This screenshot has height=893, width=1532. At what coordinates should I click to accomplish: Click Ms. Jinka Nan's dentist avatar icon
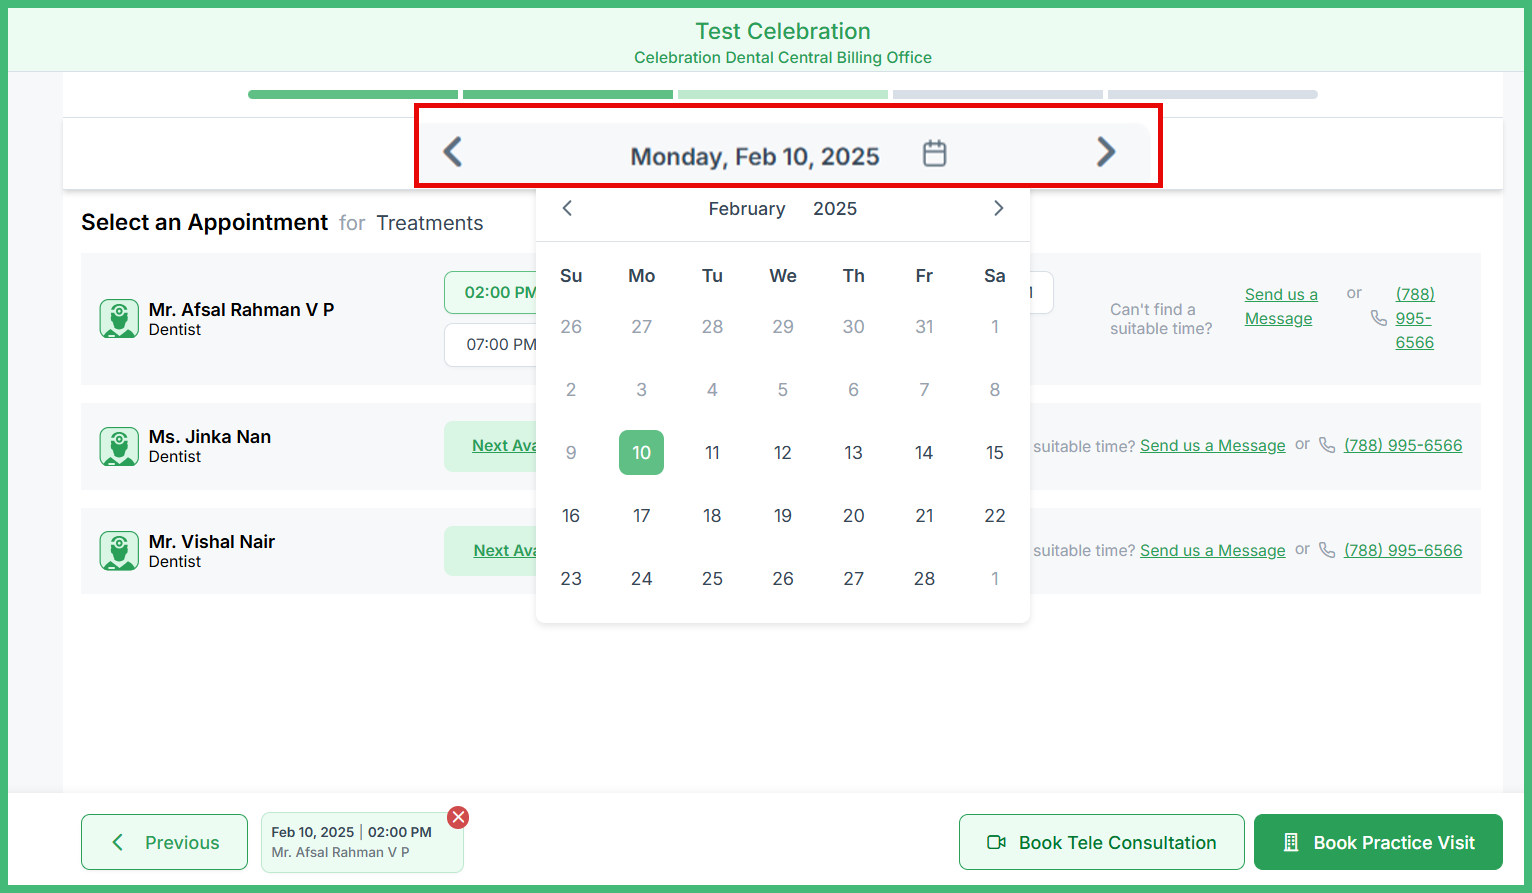coord(119,446)
